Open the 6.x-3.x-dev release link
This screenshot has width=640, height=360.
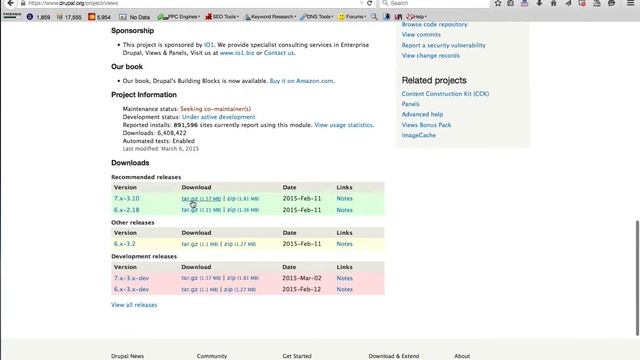(x=131, y=289)
